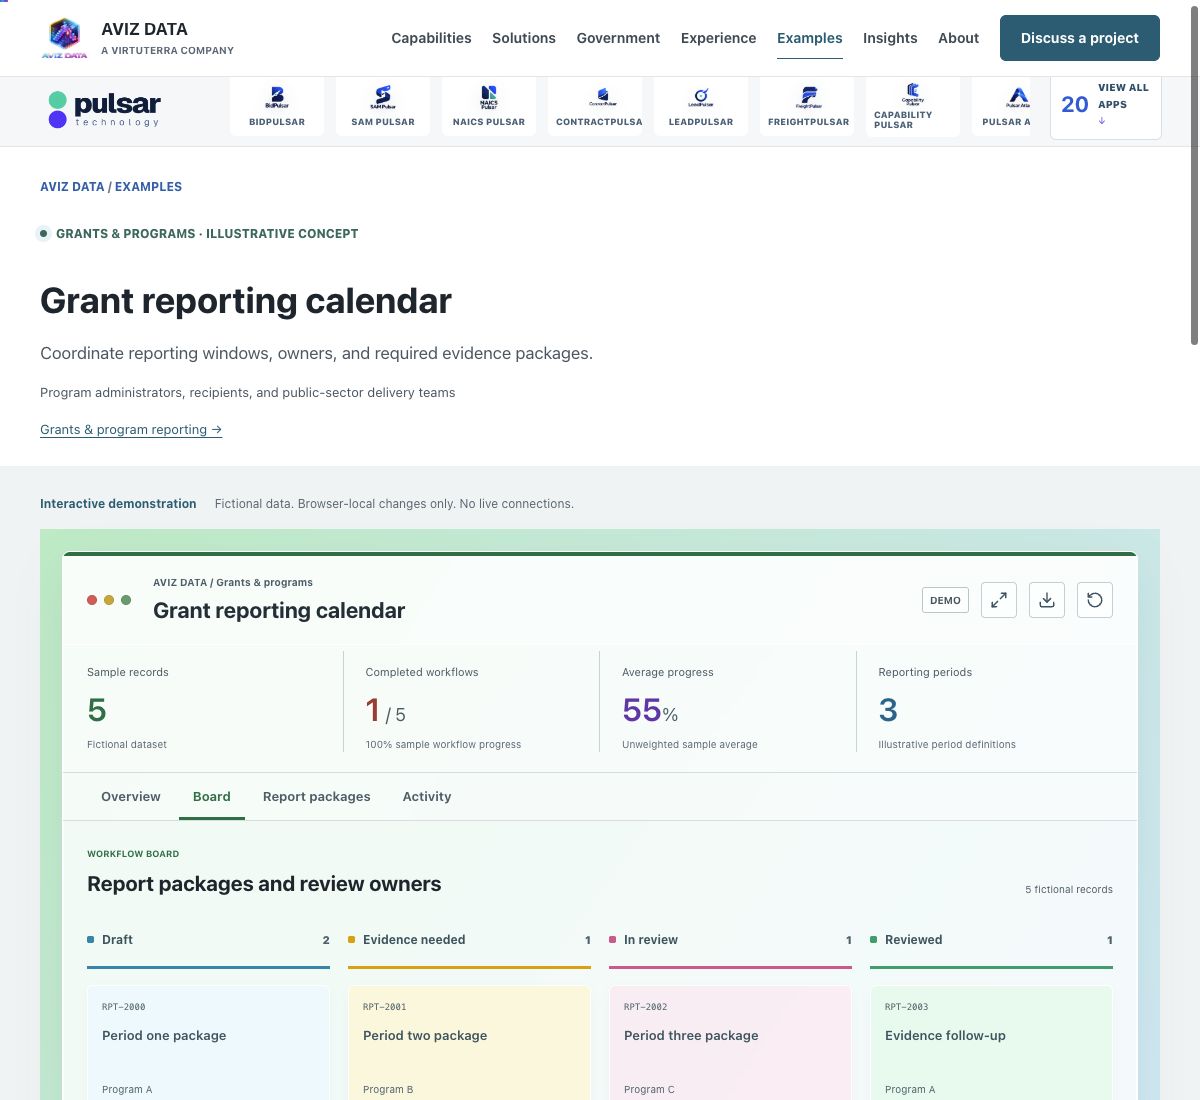The height and width of the screenshot is (1100, 1200).
Task: Go to AVIZ DATA breadcrumb link
Action: click(72, 187)
